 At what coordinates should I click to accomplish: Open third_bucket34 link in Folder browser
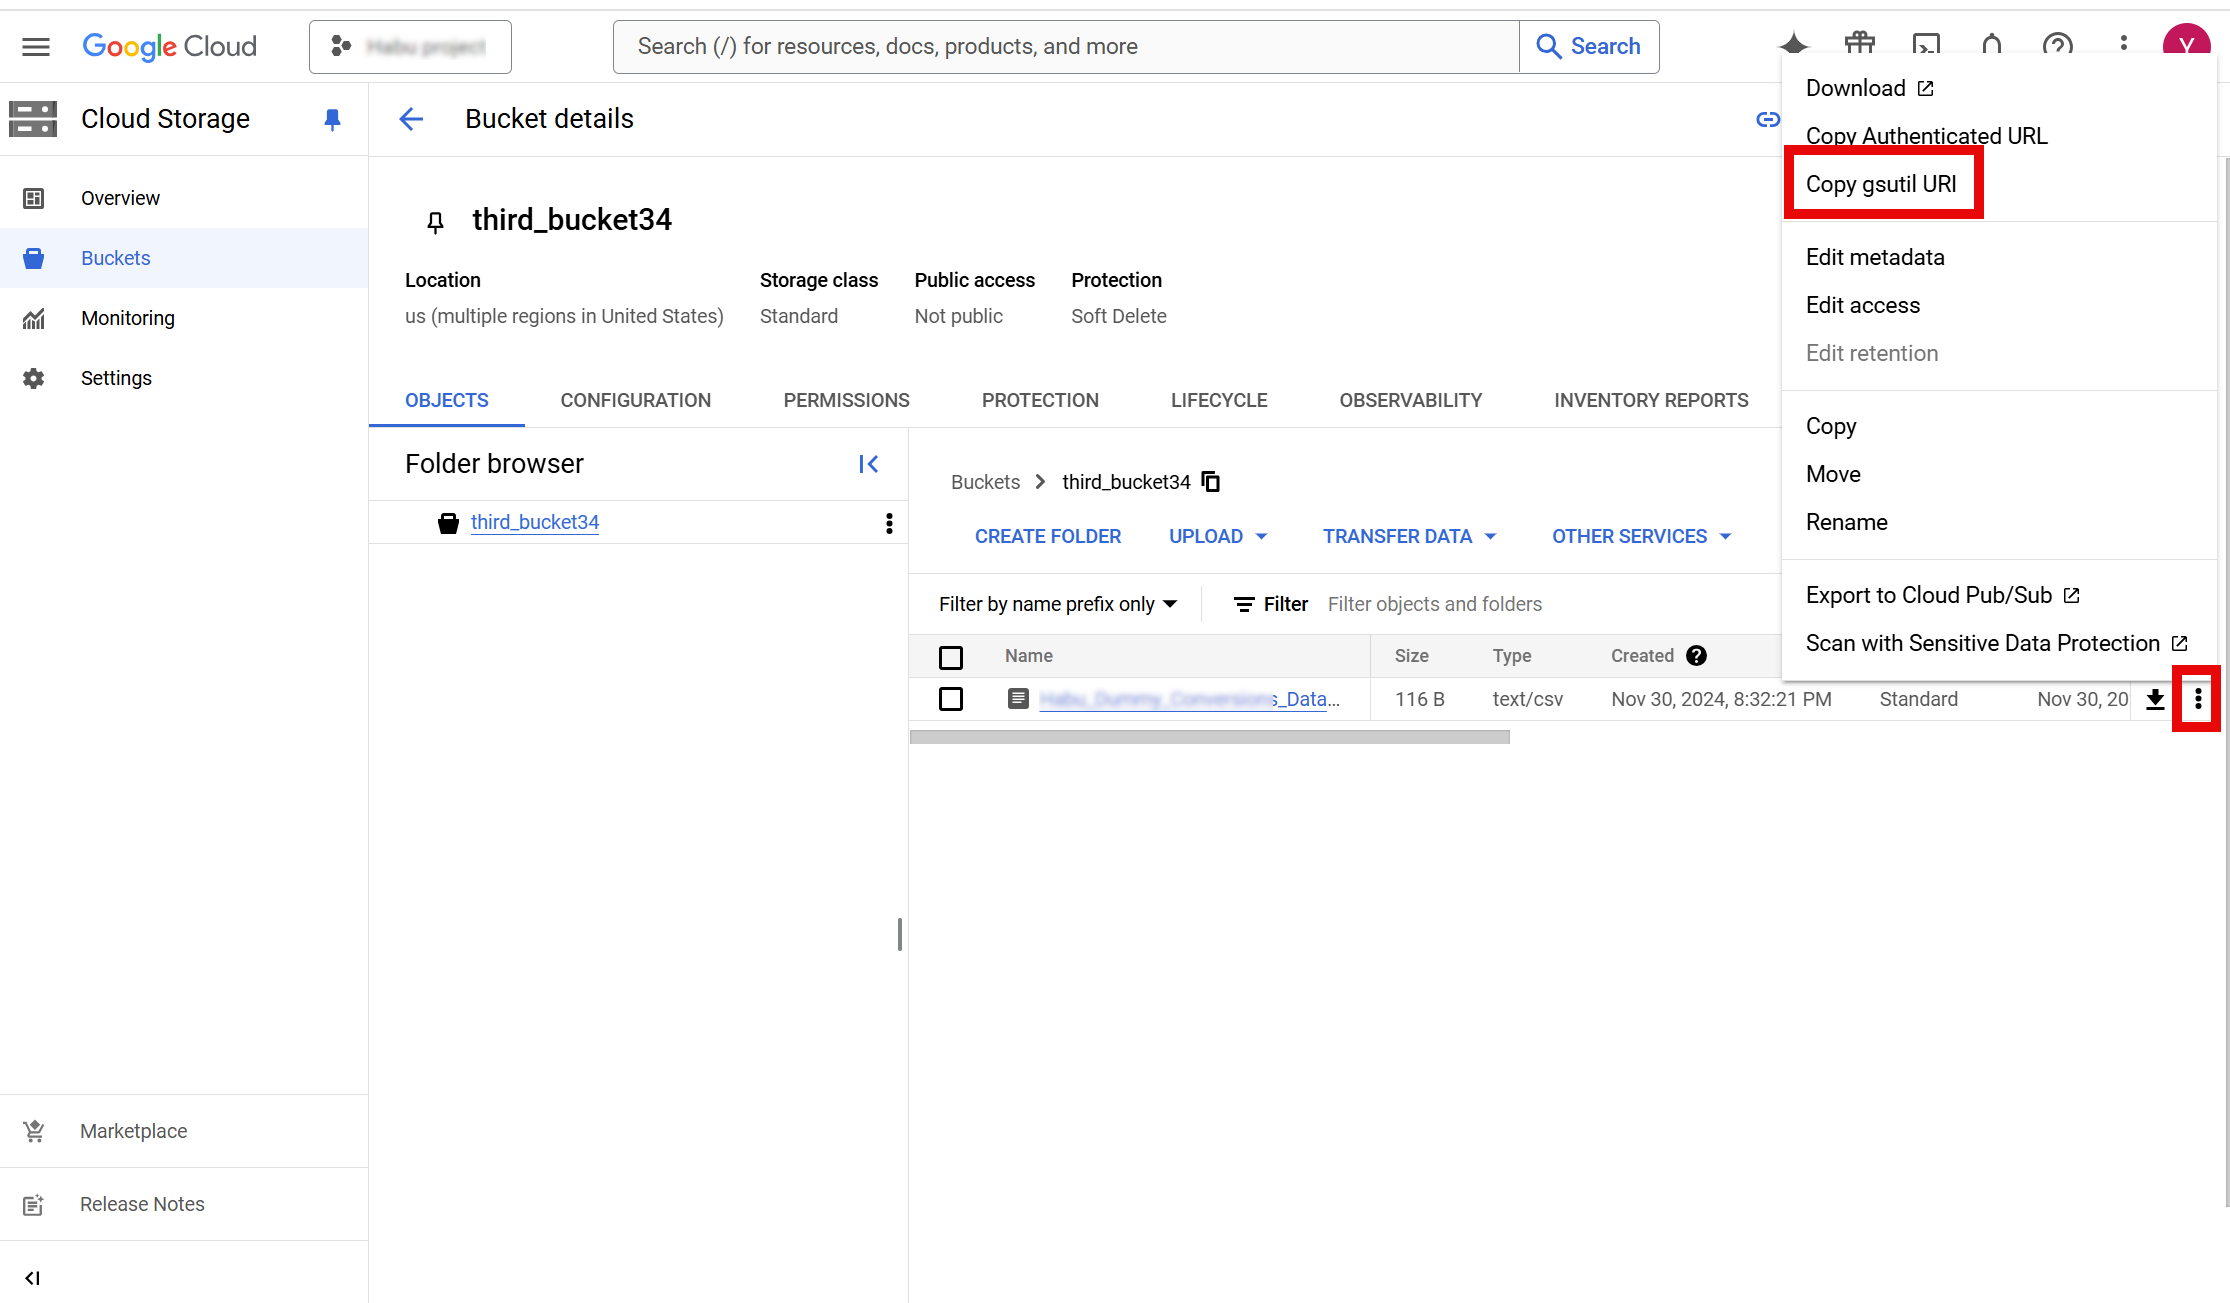click(534, 522)
